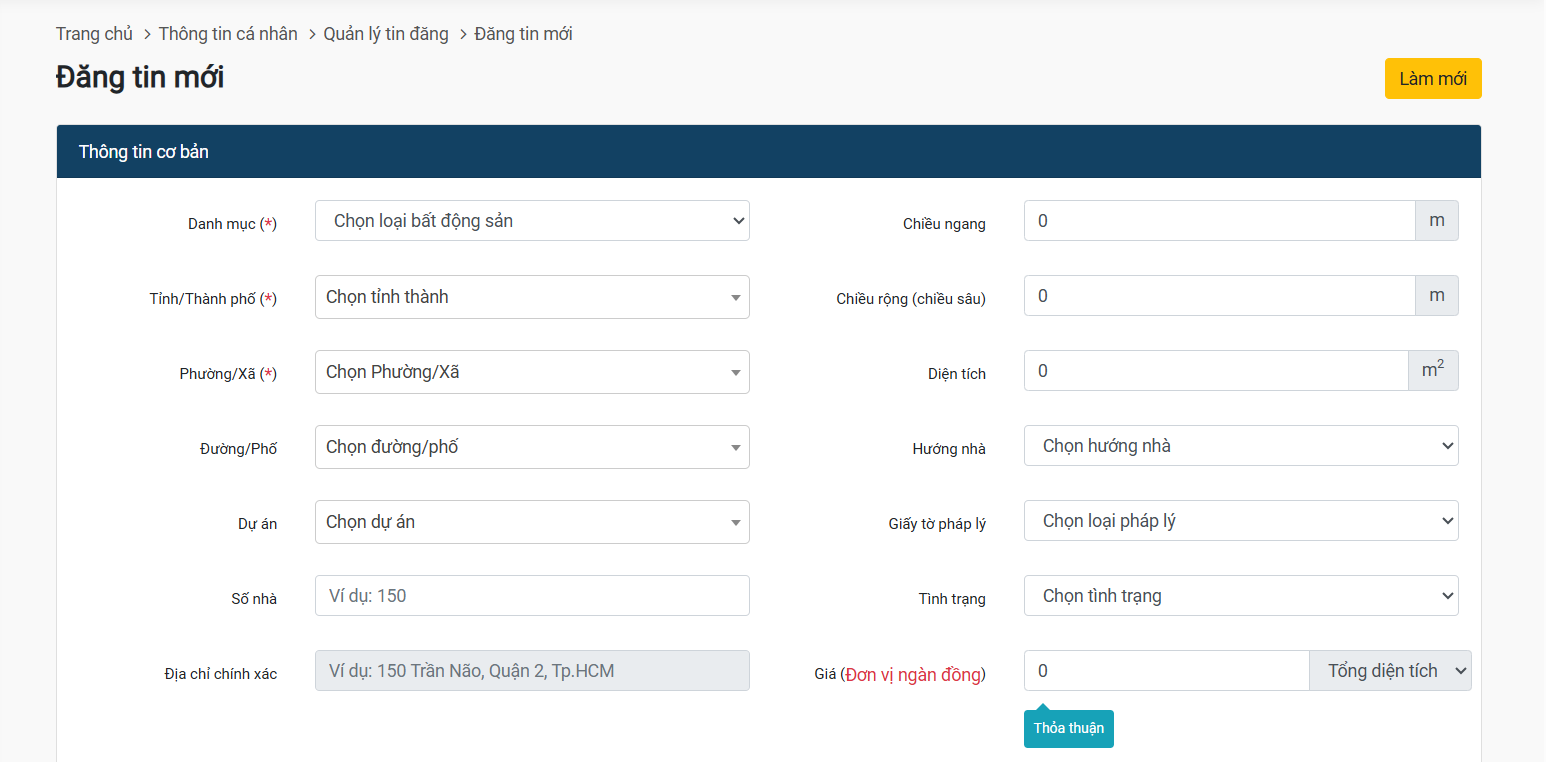Expand the Chọn đường/phố dropdown

point(531,447)
